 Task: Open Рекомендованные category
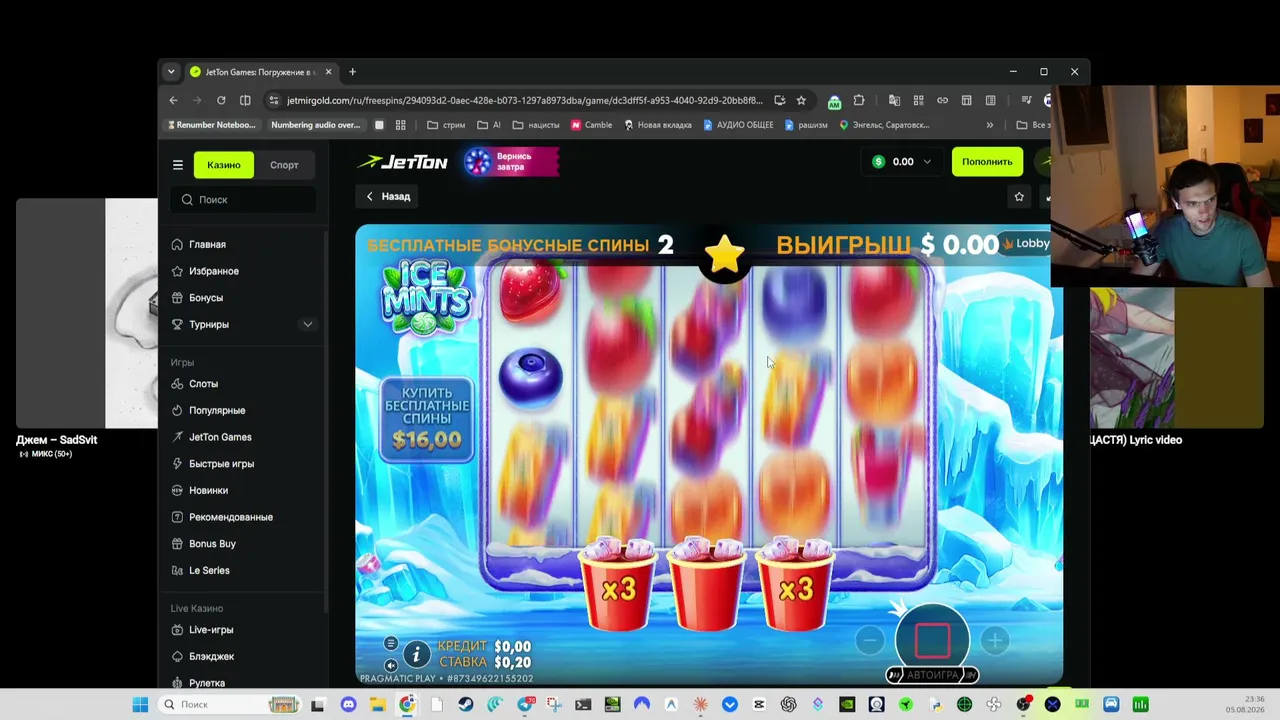pyautogui.click(x=230, y=517)
